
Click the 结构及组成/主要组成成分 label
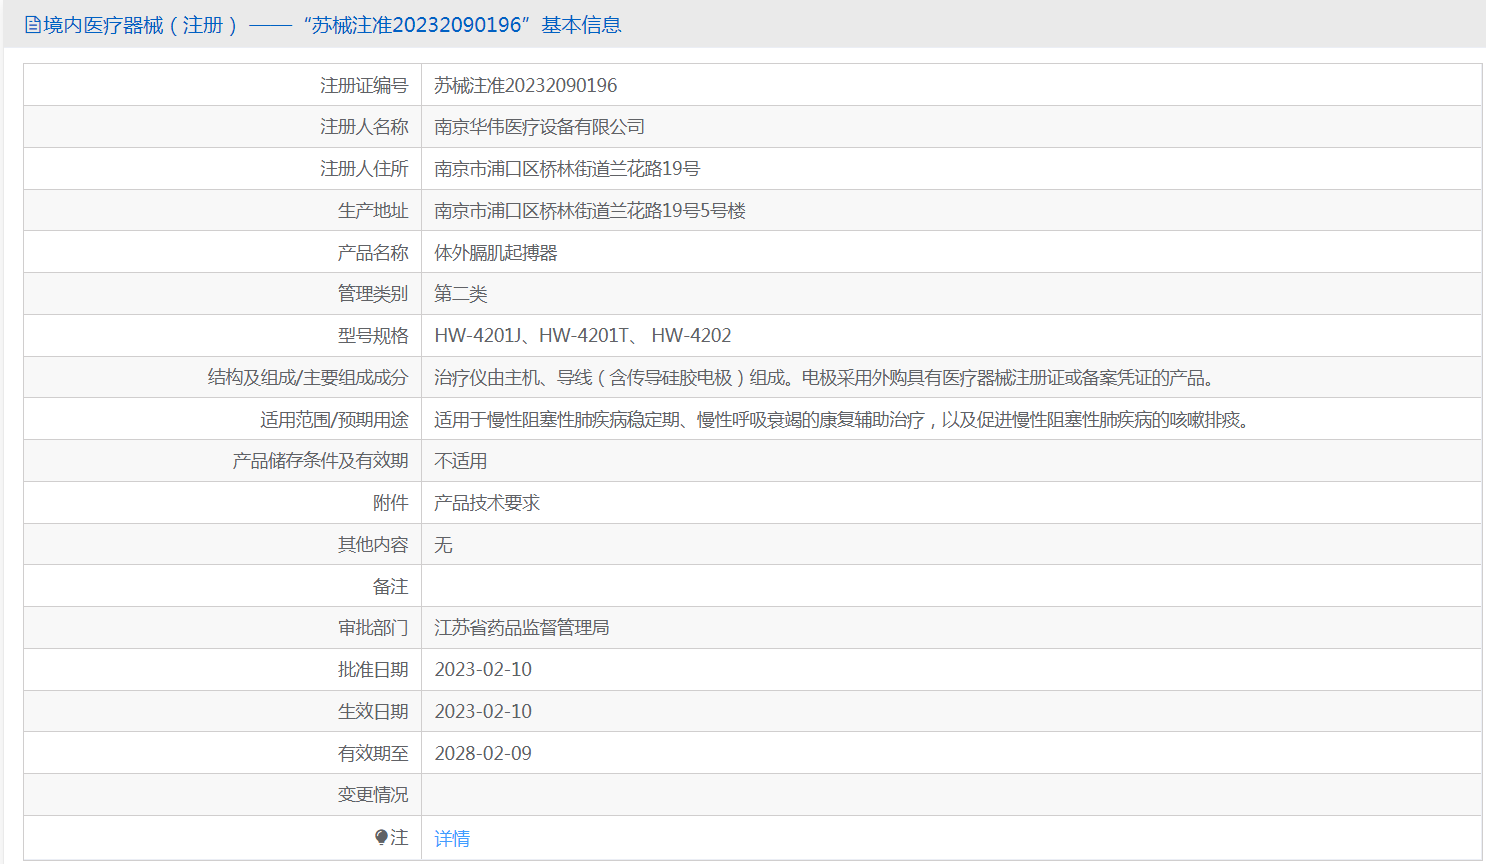coord(308,378)
